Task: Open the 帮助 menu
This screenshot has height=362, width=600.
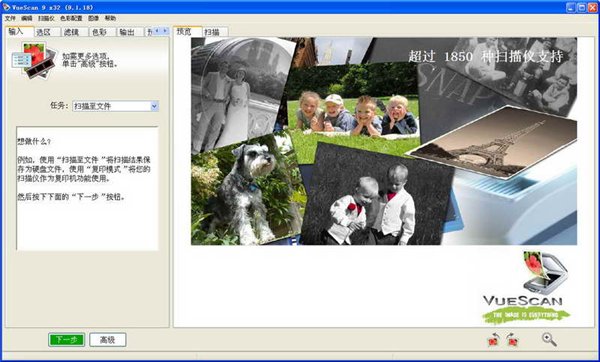Action: coord(110,18)
